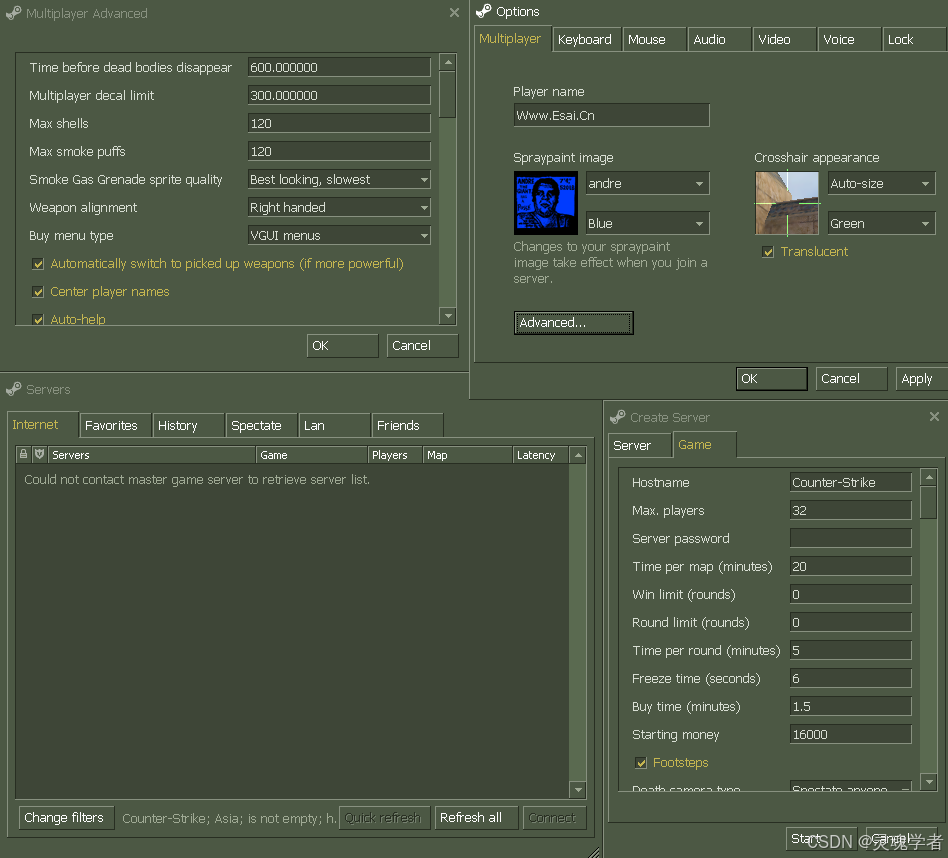Screen dimensions: 948x858
Task: Switch to the Server tab in Create Server
Action: (640, 446)
